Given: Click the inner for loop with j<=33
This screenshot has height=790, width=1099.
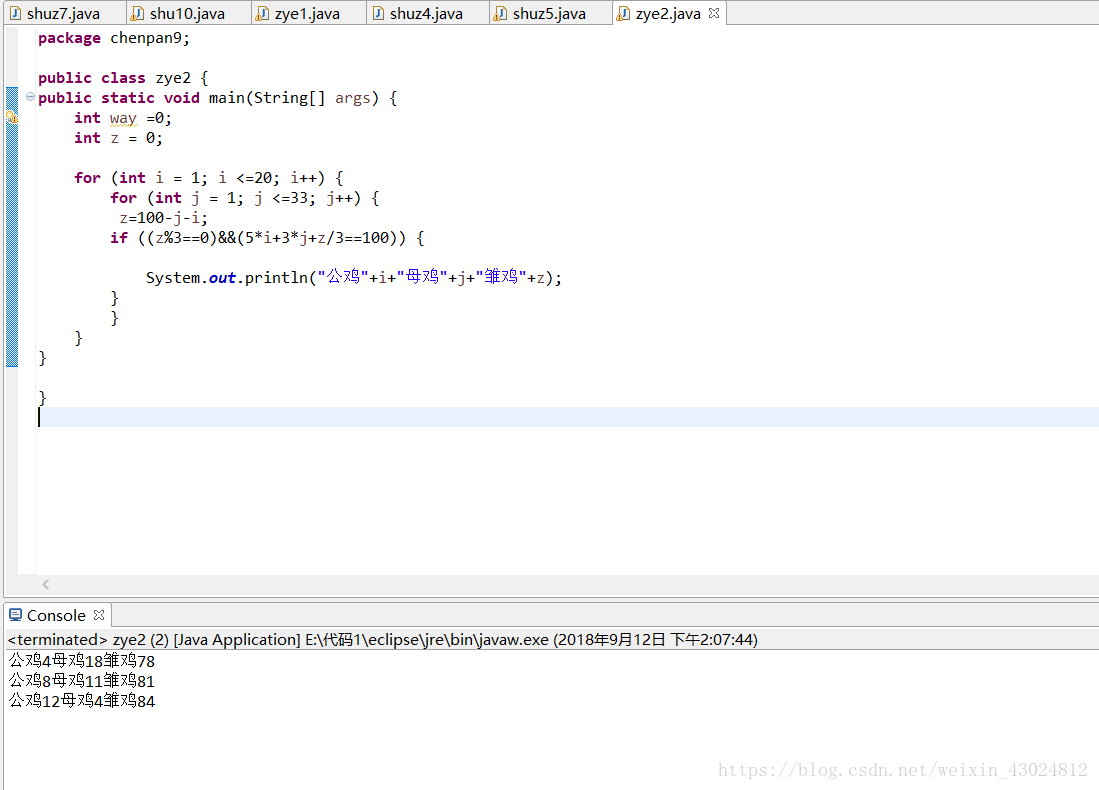Looking at the screenshot, I should pos(245,198).
